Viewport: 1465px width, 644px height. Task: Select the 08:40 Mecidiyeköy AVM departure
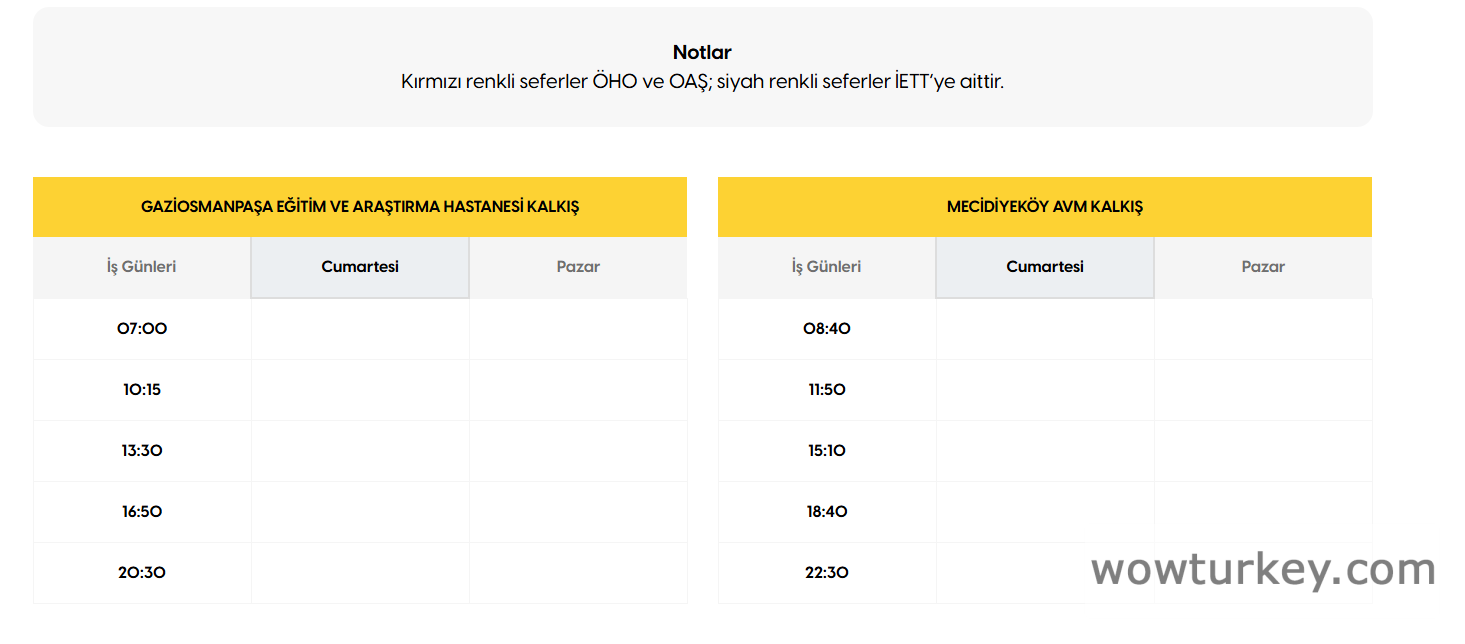[827, 328]
